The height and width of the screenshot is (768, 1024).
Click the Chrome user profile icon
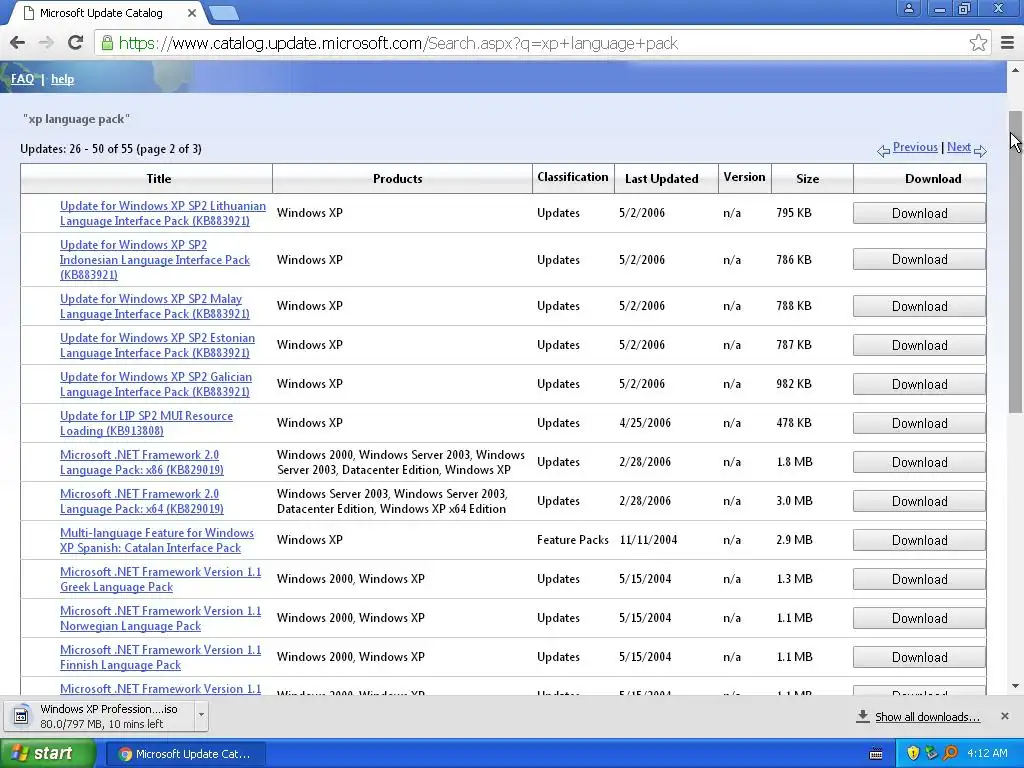pos(909,8)
